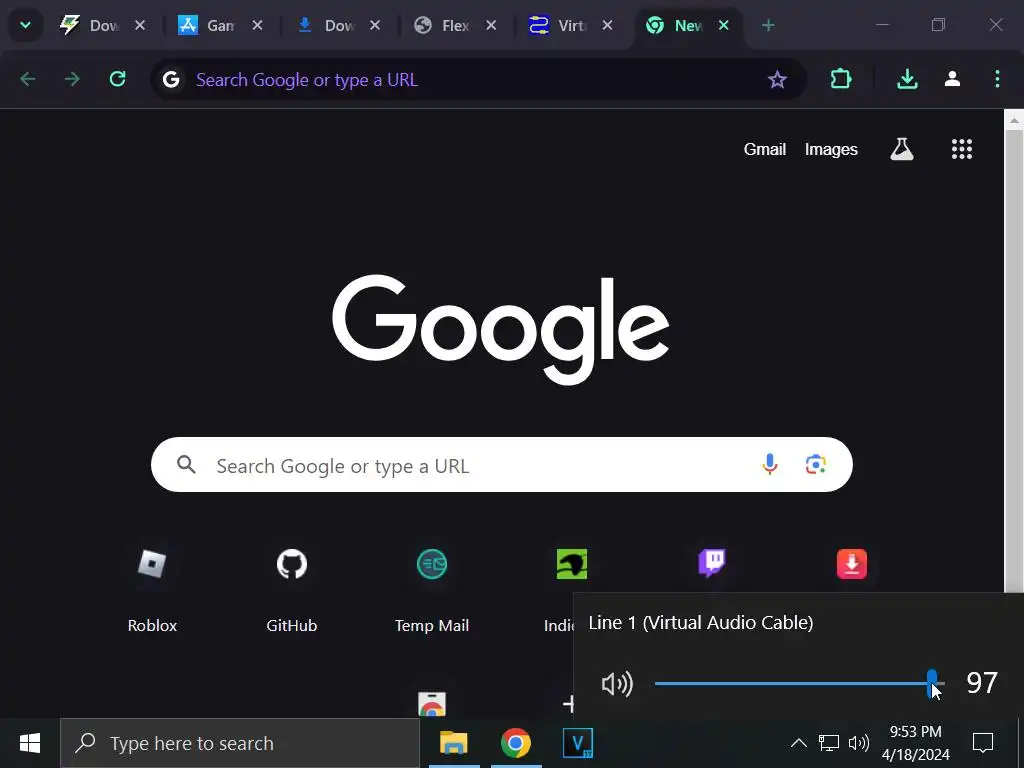Click the Google search box

(502, 465)
